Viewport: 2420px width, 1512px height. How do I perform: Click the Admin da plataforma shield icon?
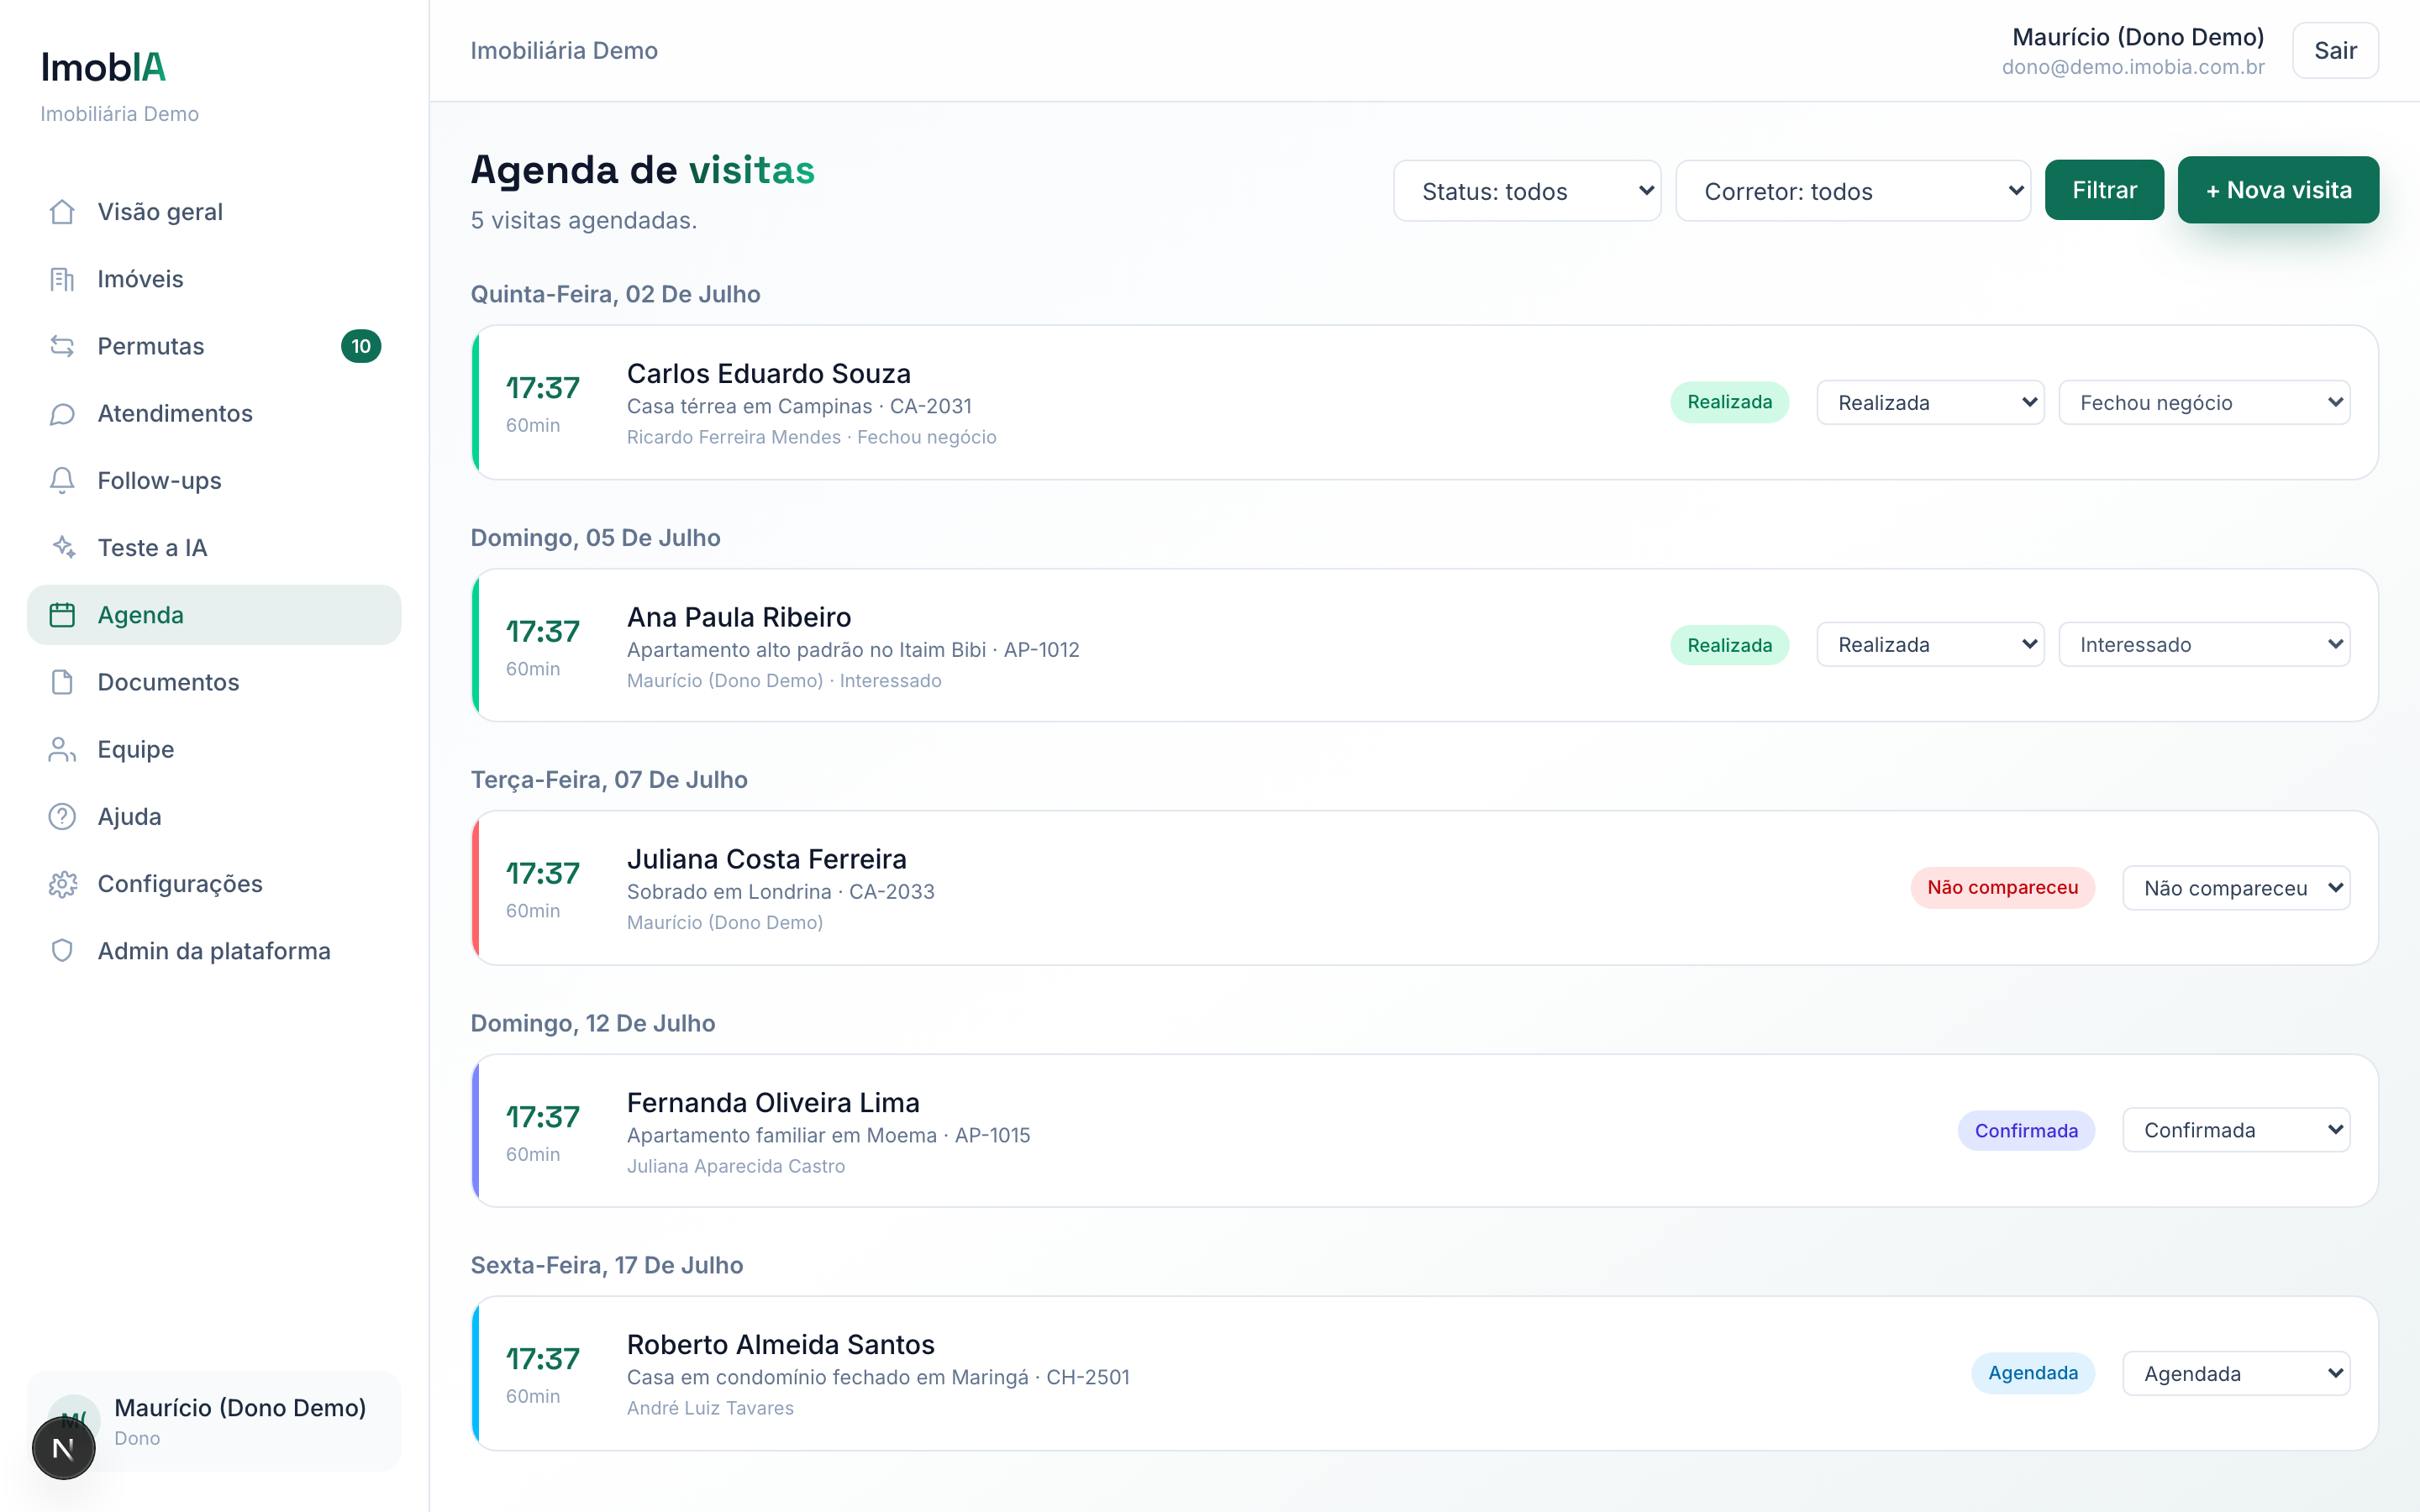(x=62, y=951)
